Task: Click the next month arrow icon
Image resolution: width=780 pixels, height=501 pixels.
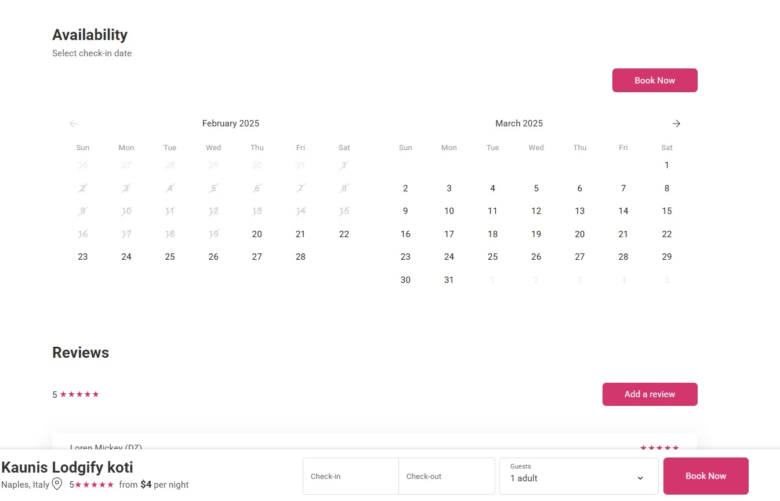Action: click(x=676, y=124)
